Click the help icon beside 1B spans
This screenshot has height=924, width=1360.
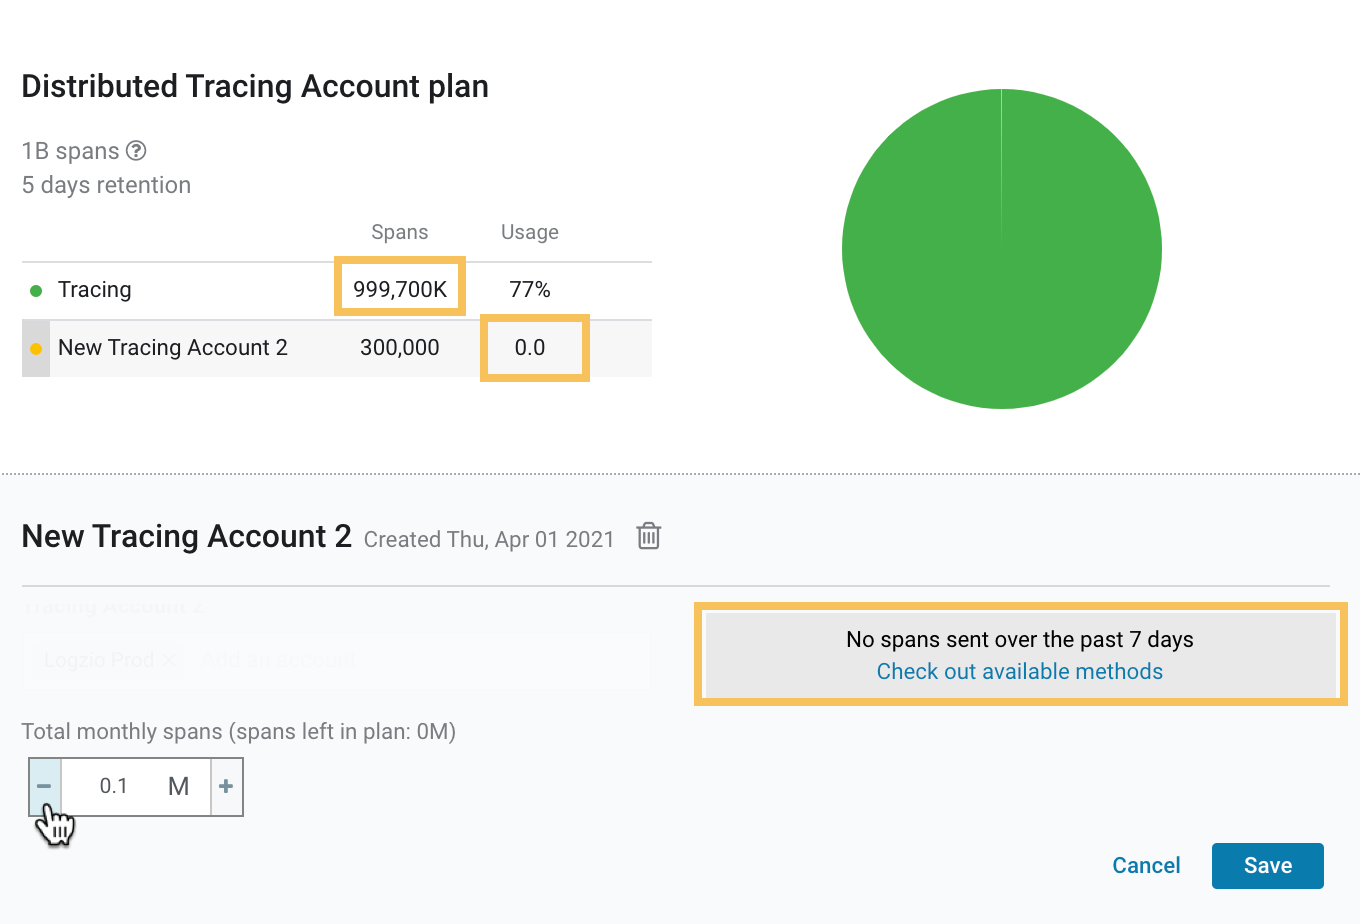tap(136, 151)
